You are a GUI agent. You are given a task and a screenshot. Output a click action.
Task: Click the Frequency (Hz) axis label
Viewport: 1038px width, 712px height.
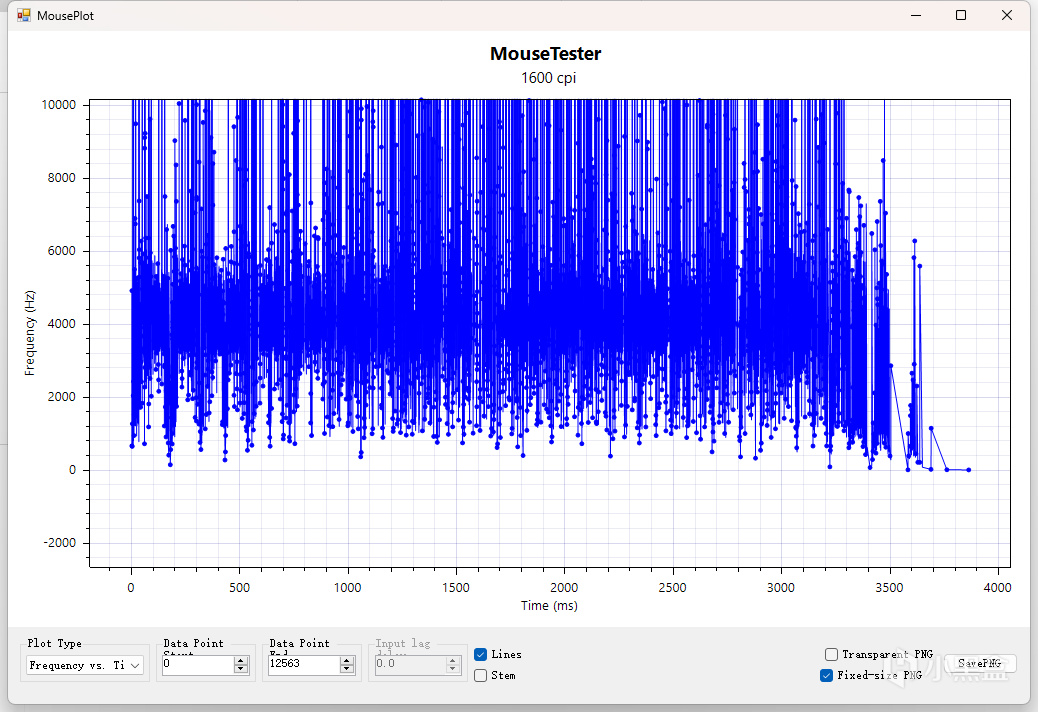[30, 333]
